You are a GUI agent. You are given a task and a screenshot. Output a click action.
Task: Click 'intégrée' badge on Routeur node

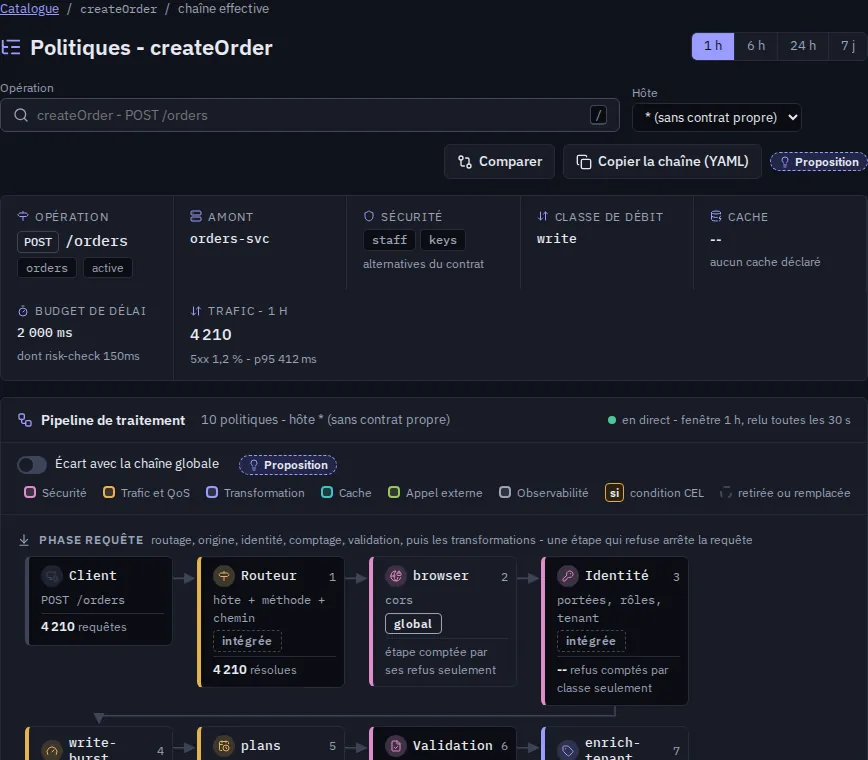(247, 641)
